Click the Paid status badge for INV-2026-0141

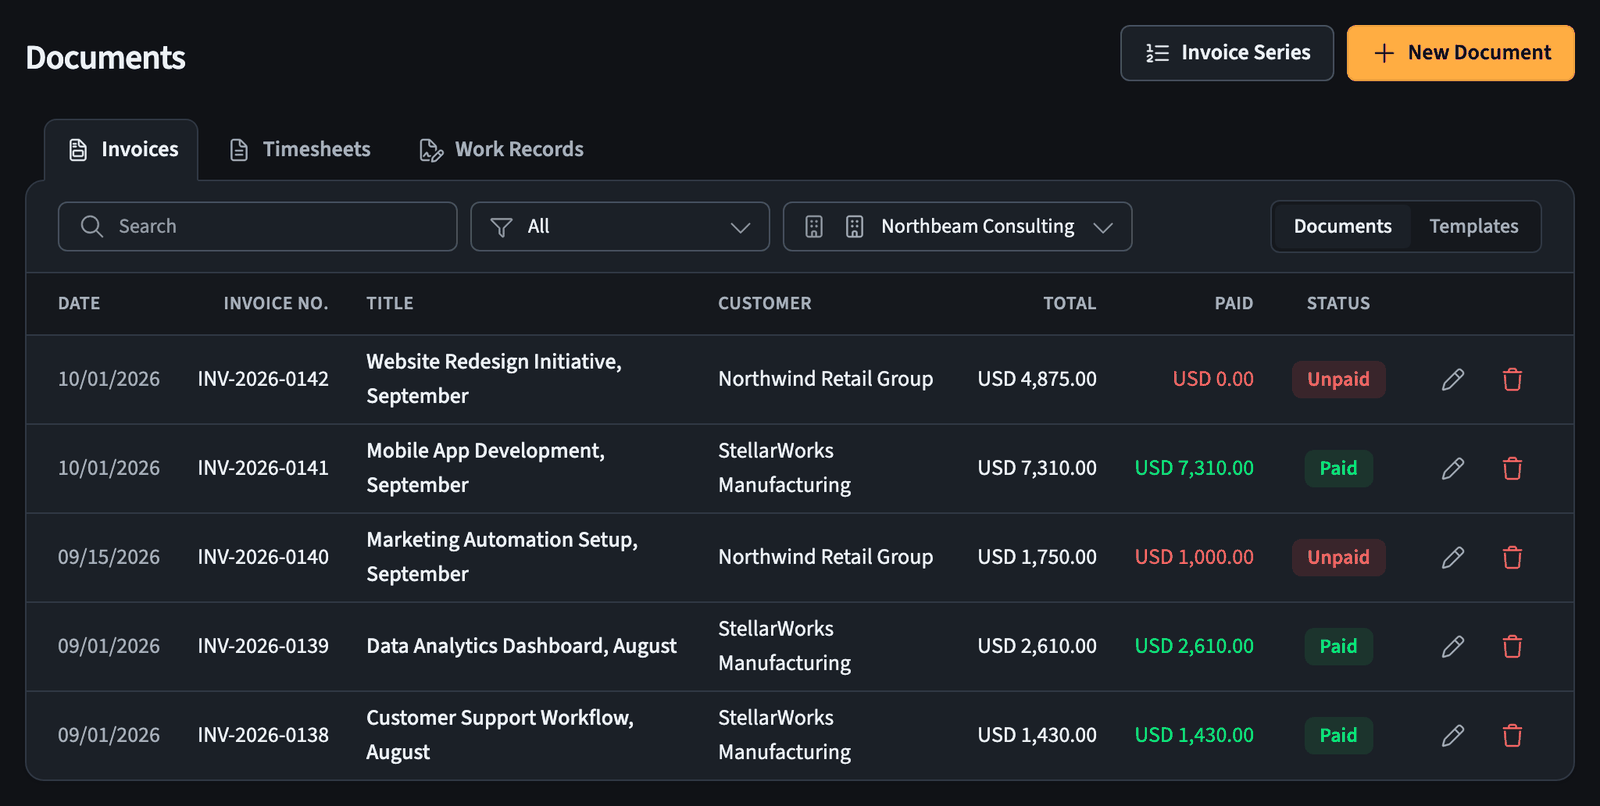[1338, 468]
